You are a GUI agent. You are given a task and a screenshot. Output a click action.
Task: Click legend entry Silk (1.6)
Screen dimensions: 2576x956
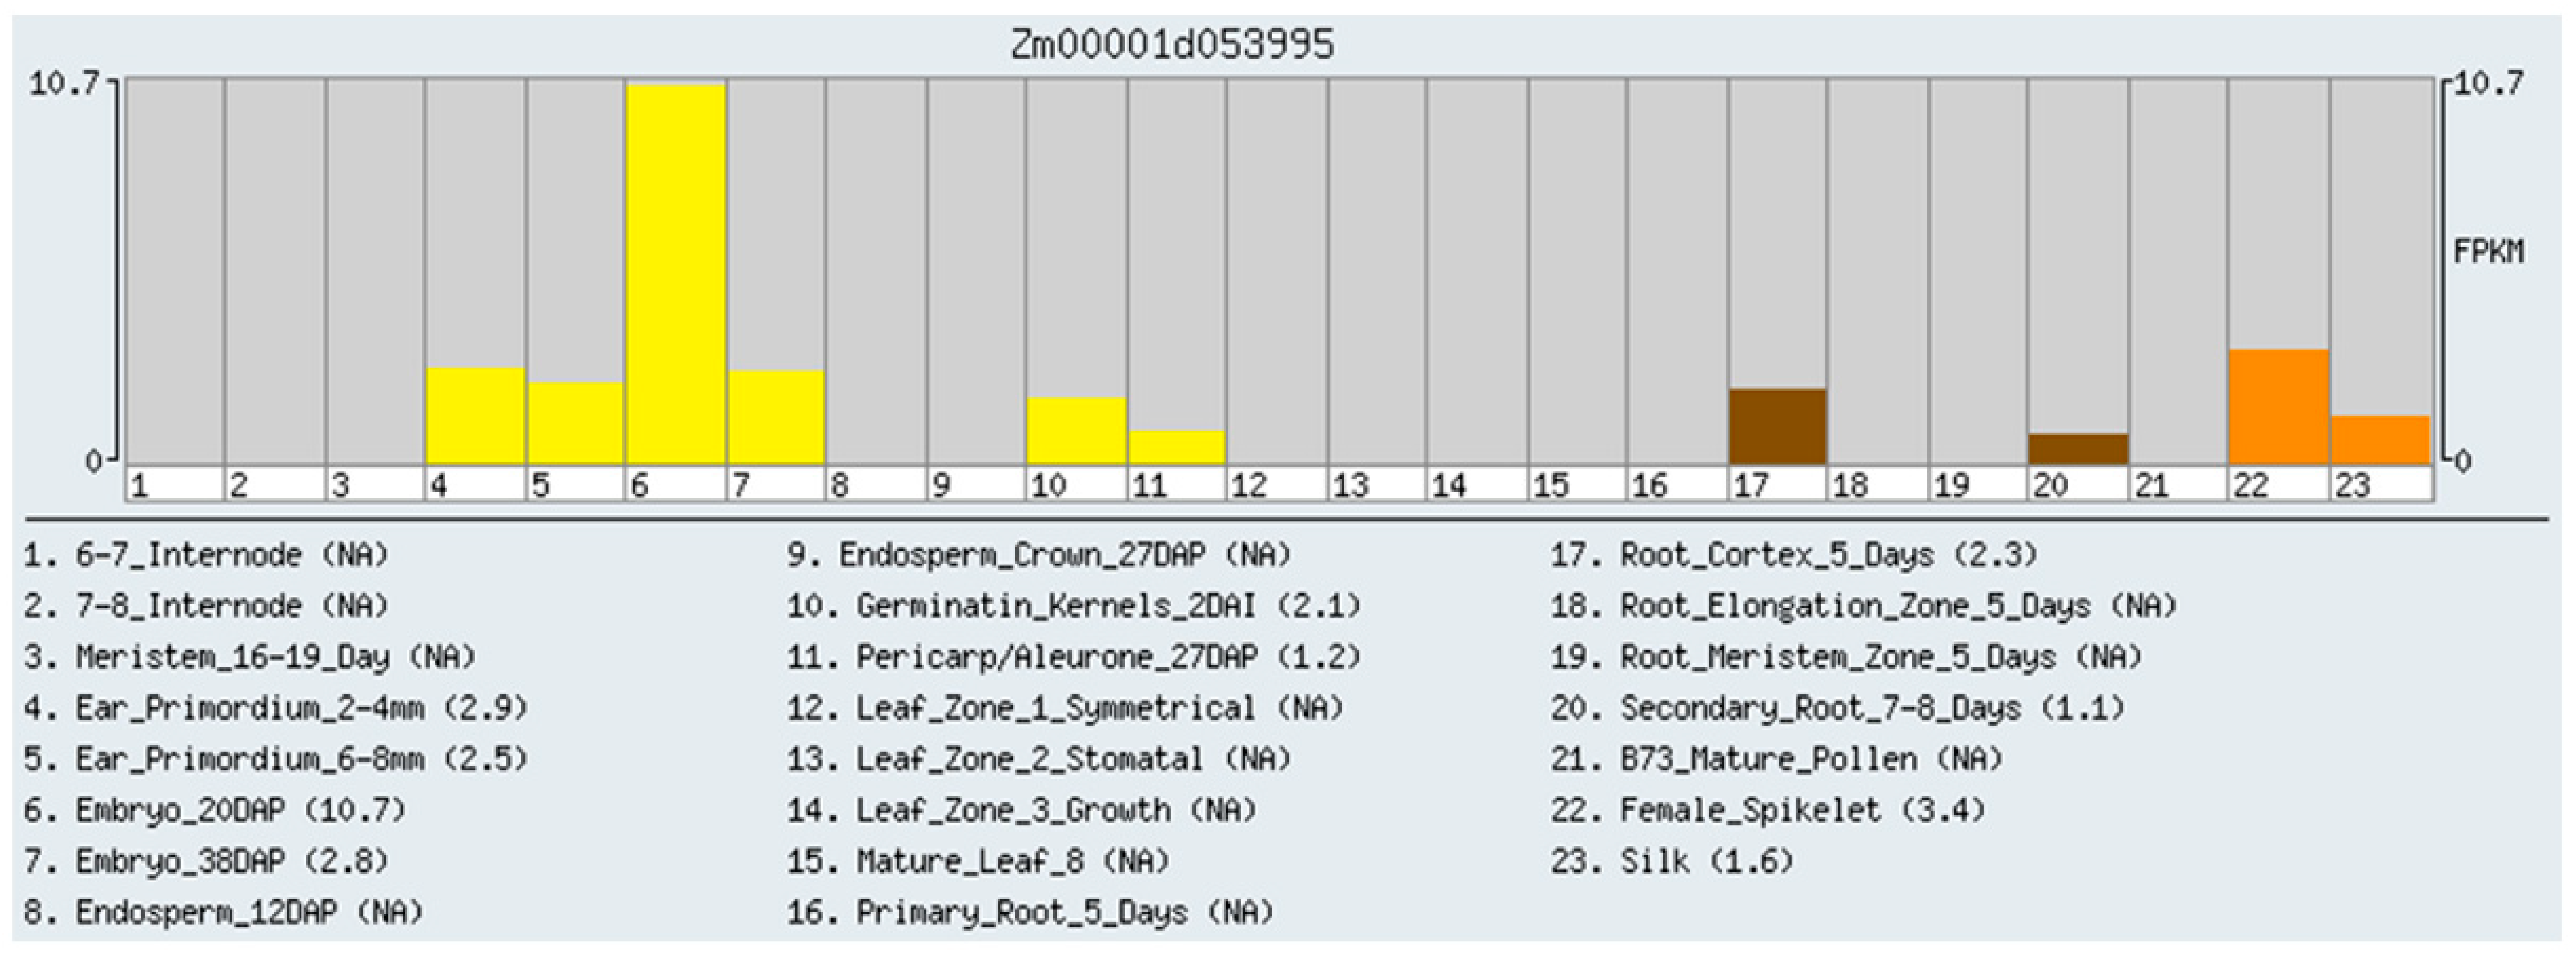tap(1673, 861)
